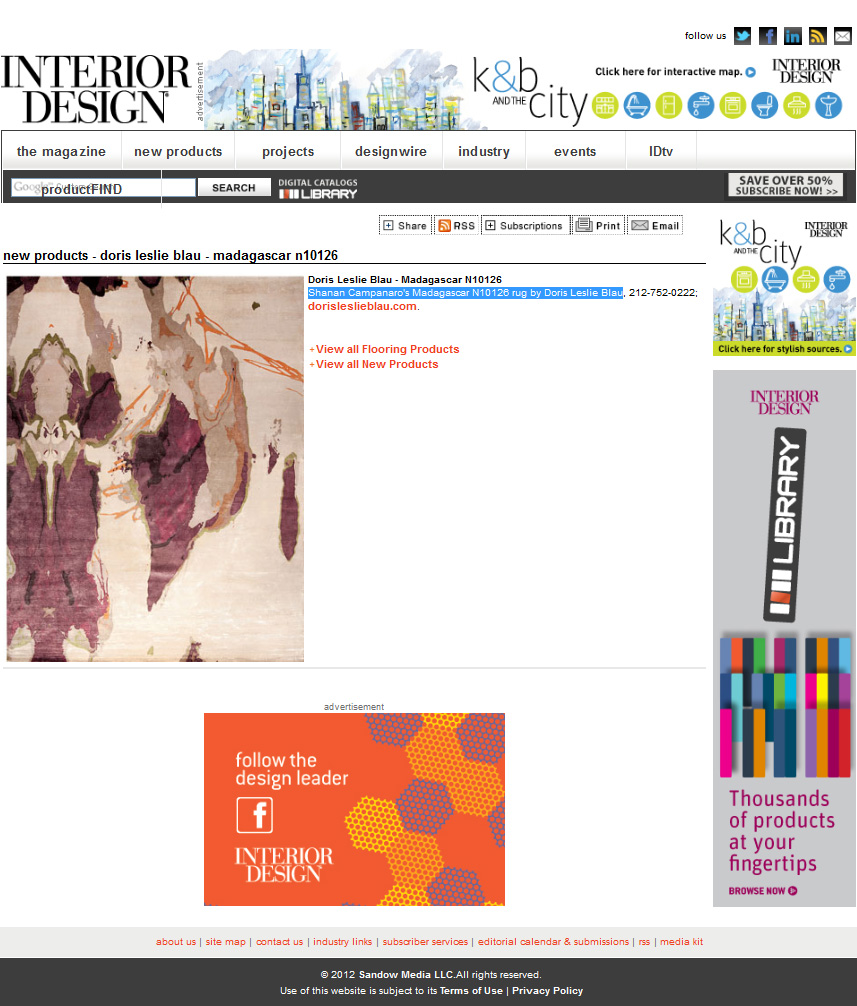The height and width of the screenshot is (1006, 857).
Task: Click blue arrow after interactive map text
Action: (751, 72)
